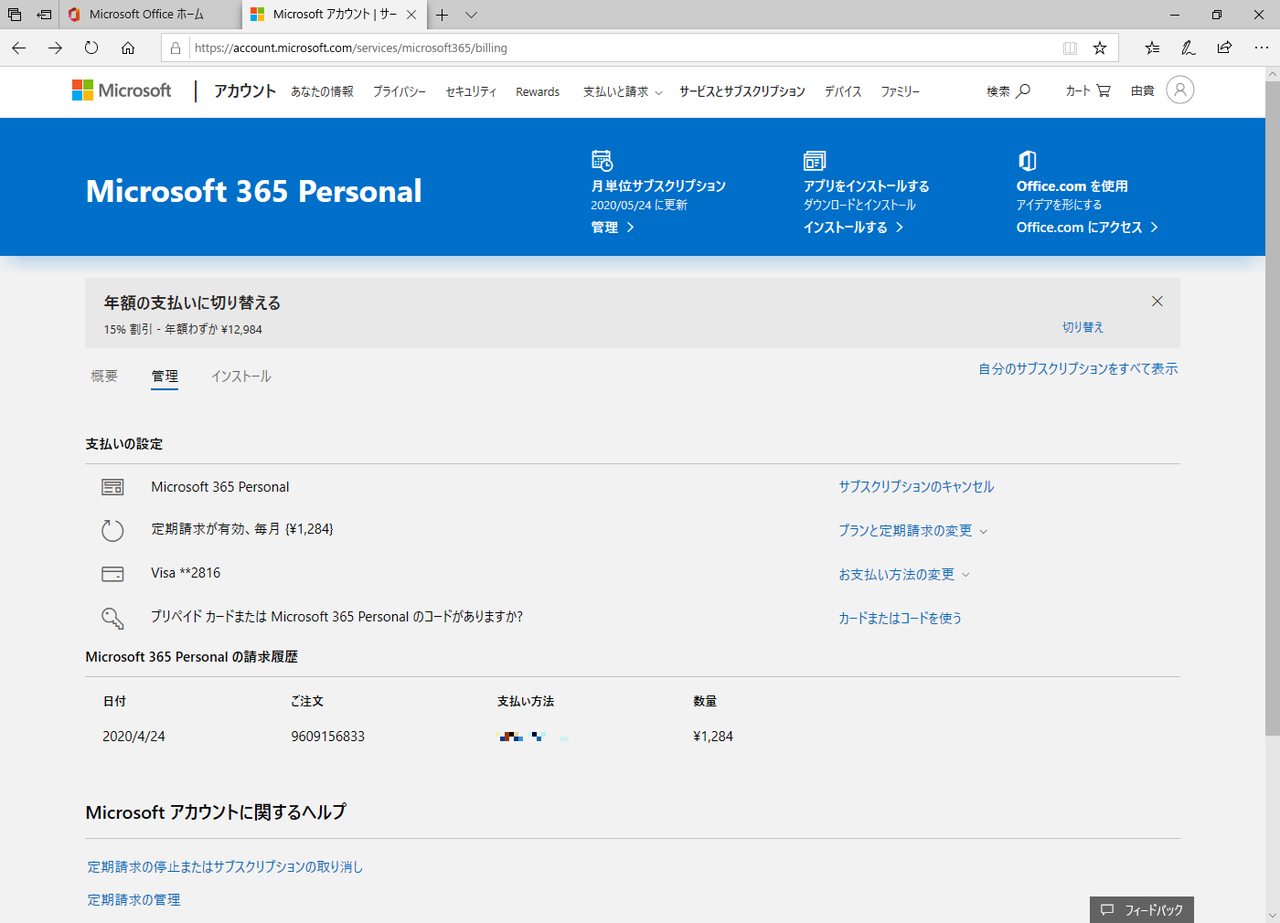Close the annual payment banner

(1157, 301)
